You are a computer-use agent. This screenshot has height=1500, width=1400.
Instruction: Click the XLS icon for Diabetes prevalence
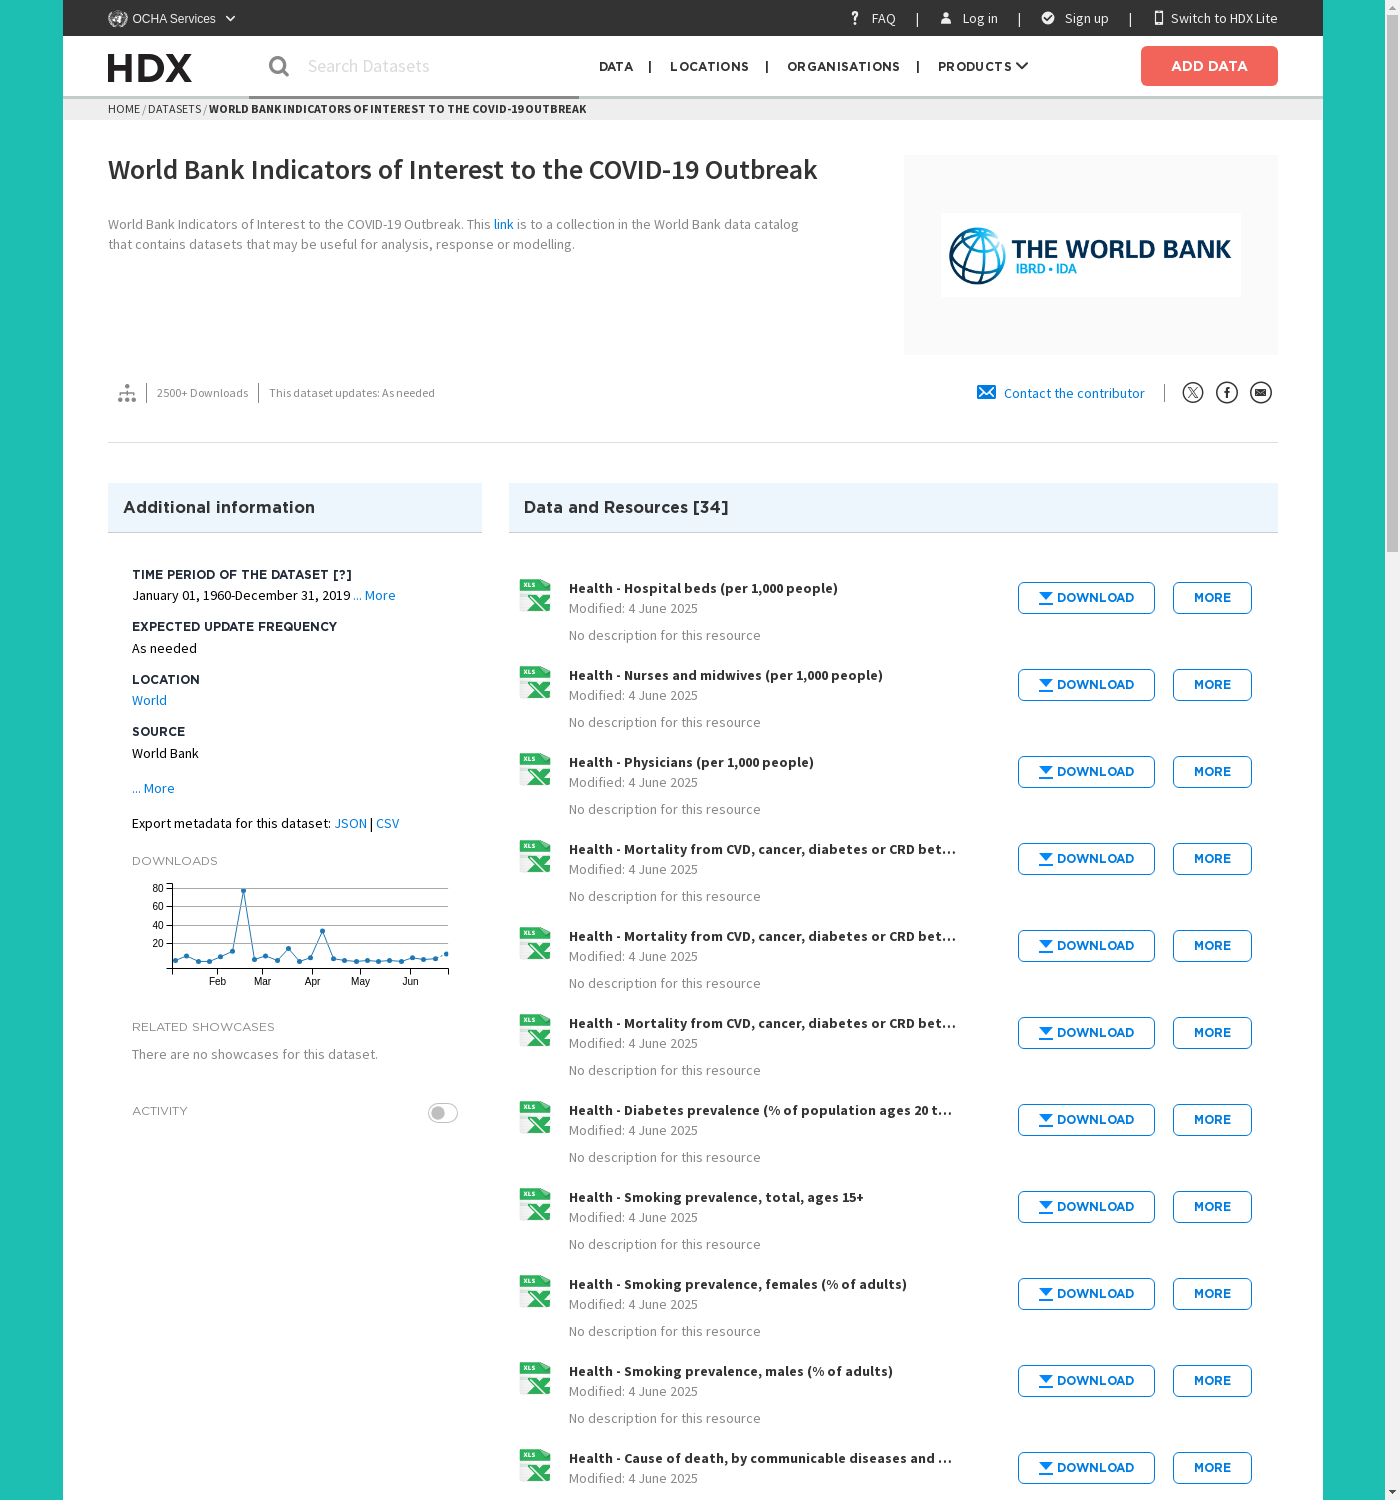pyautogui.click(x=535, y=1117)
